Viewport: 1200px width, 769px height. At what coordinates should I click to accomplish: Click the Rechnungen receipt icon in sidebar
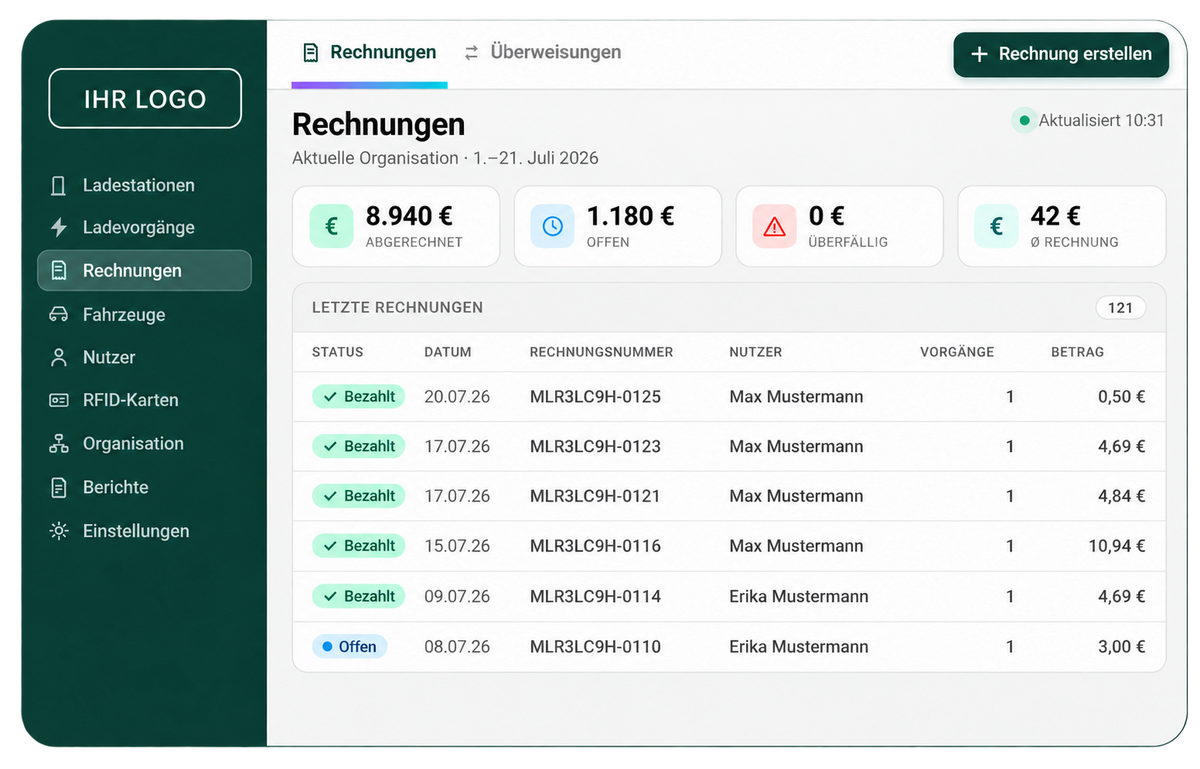click(x=59, y=270)
